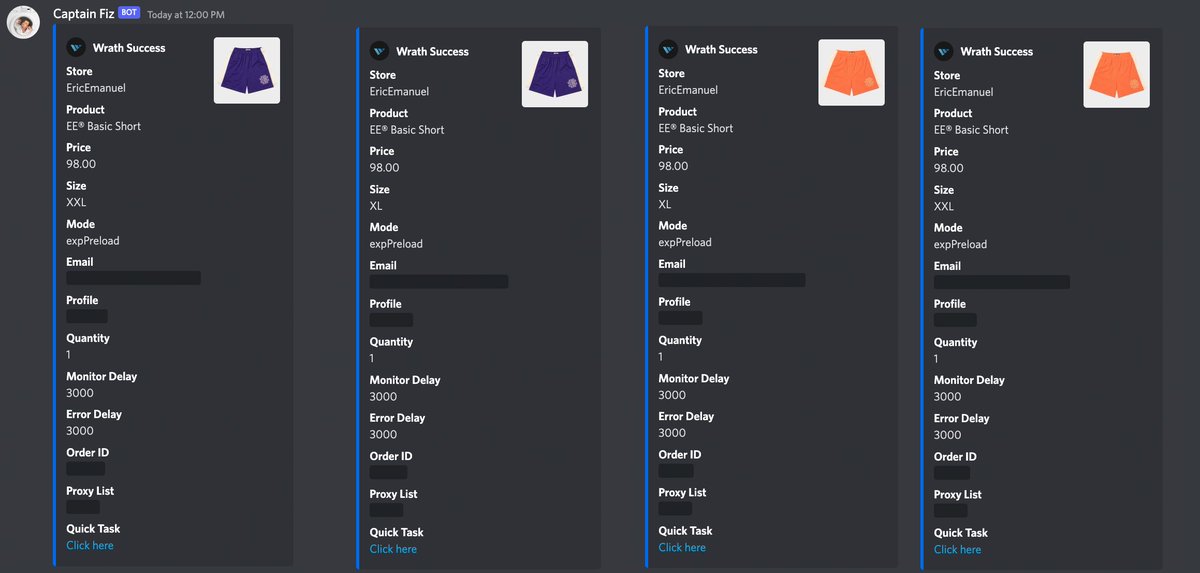Image resolution: width=1200 pixels, height=573 pixels.
Task: Click the Wrath logo in orange XL embed
Action: coord(668,49)
